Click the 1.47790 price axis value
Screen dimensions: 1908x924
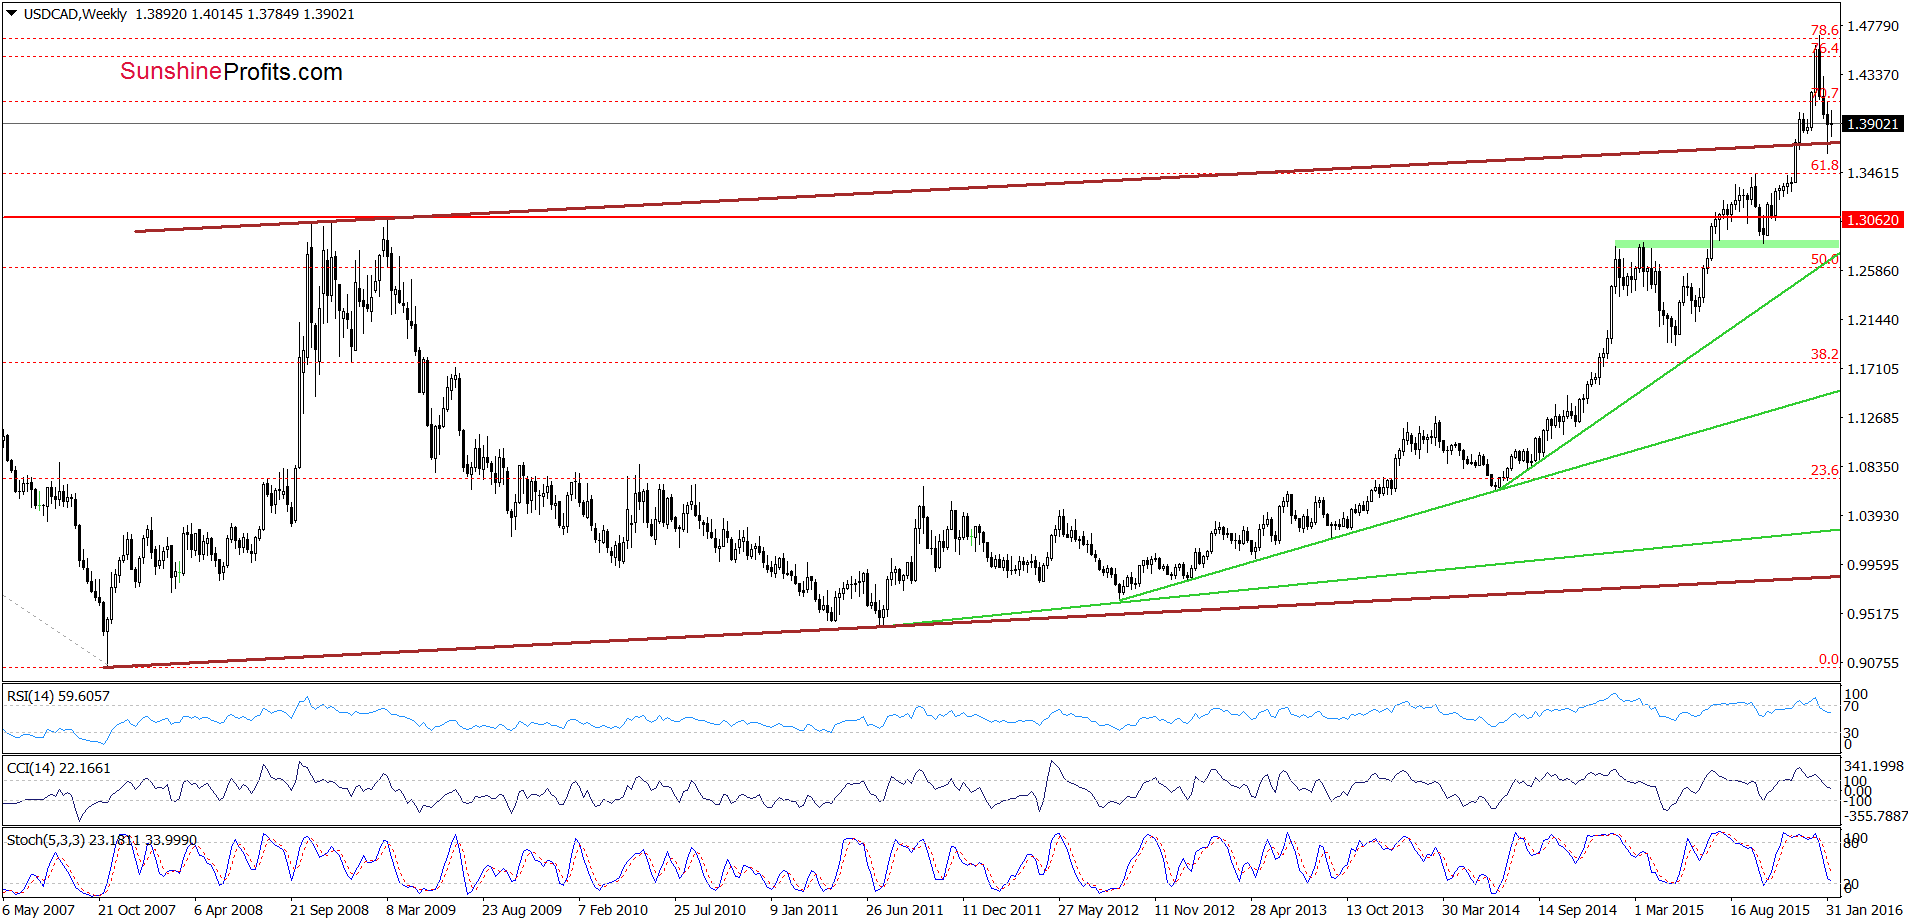coord(1872,26)
